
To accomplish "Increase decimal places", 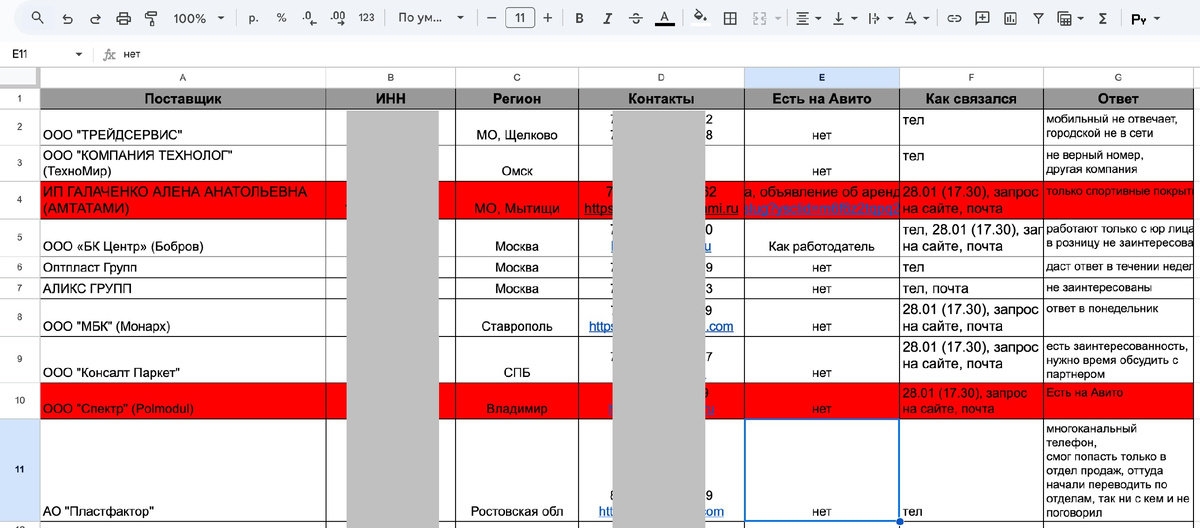I will coord(337,18).
